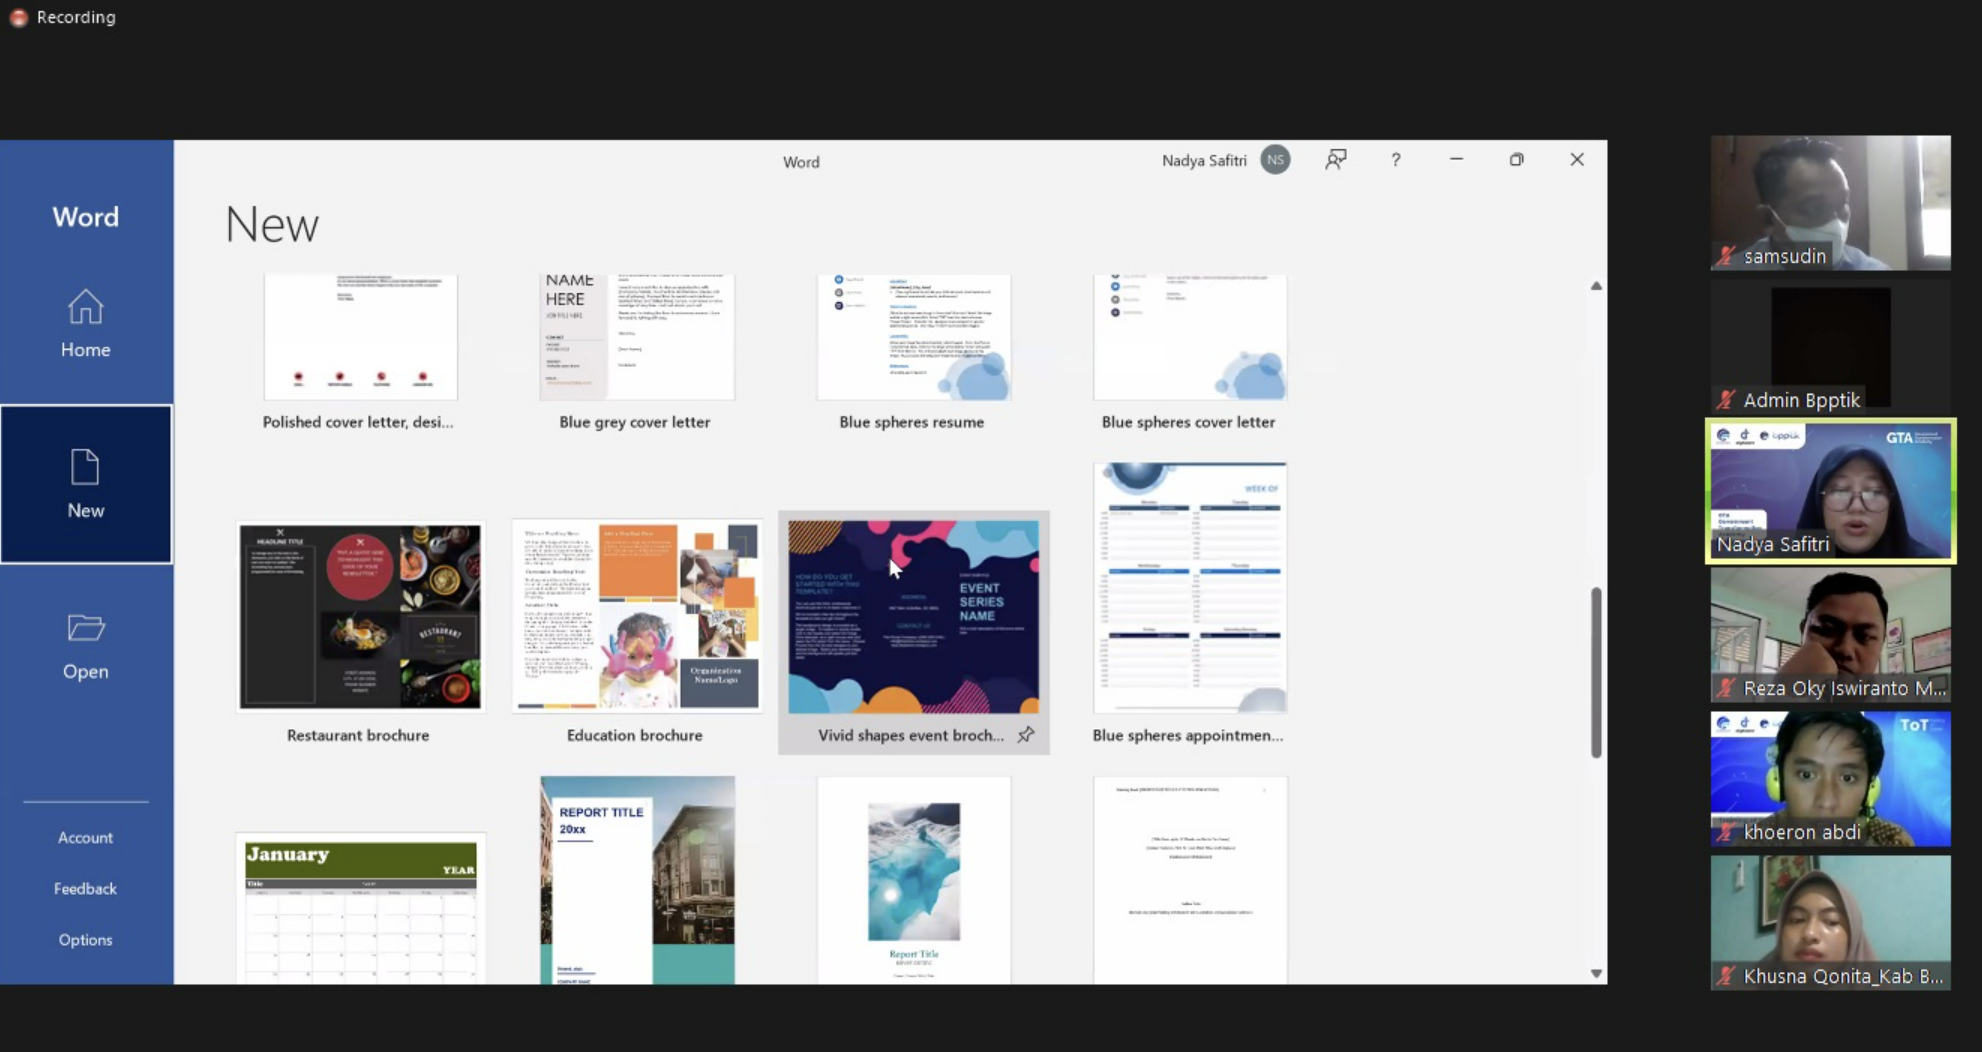1982x1052 pixels.
Task: Choose the Restaurant brochure template
Action: (360, 616)
